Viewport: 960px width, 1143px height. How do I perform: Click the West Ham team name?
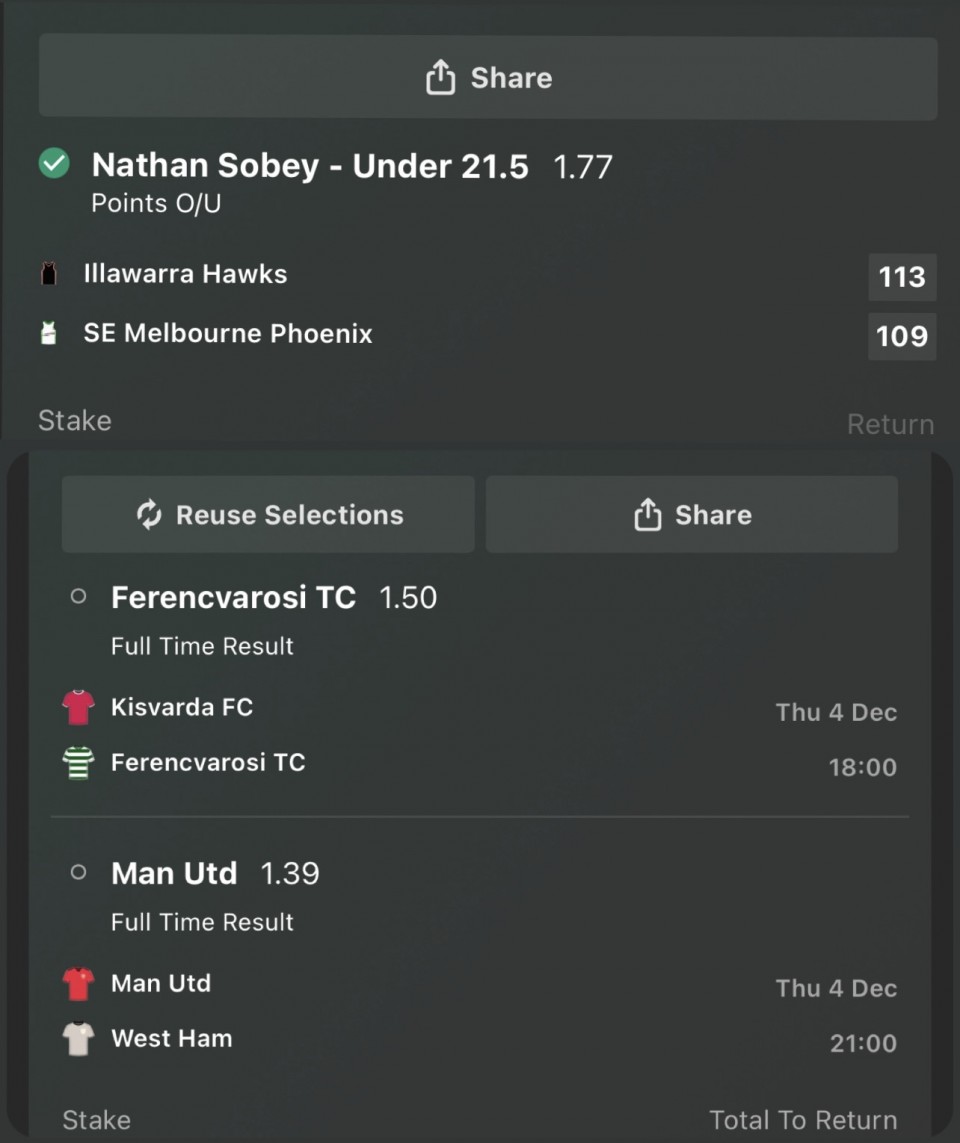point(172,1039)
